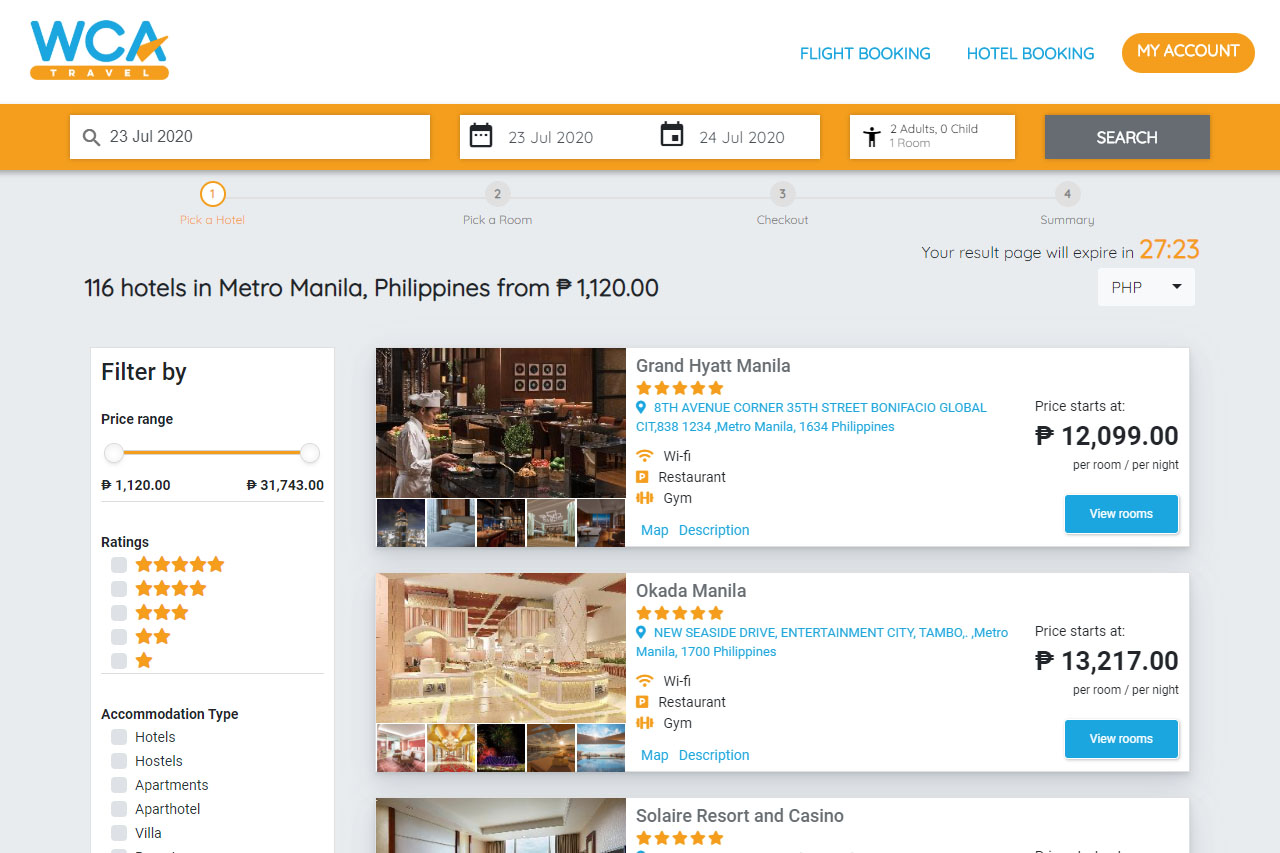1280x853 pixels.
Task: Click the search magnifier icon in destination field
Action: [x=91, y=137]
